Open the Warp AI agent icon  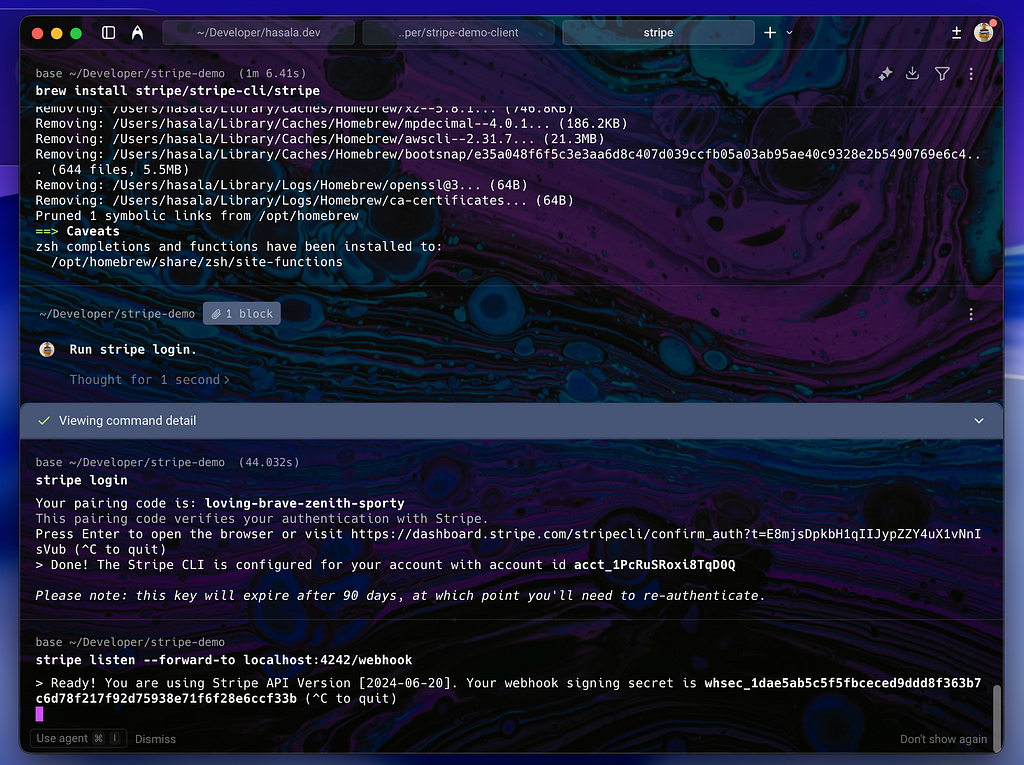click(x=137, y=33)
